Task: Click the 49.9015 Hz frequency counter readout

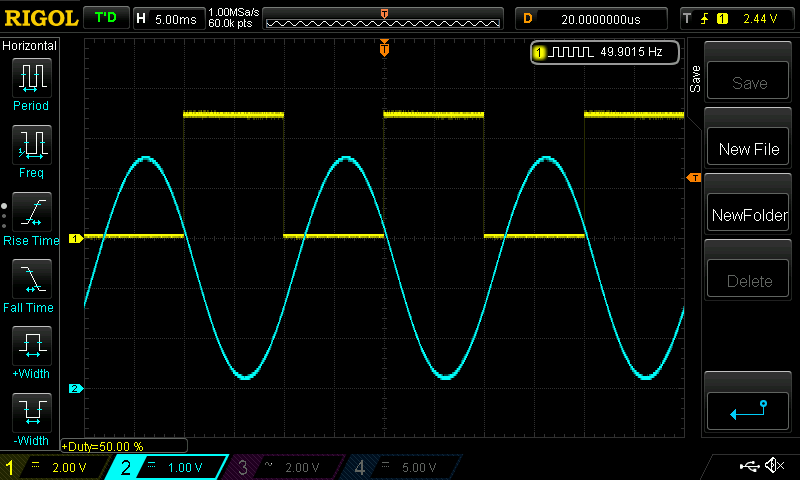Action: [606, 52]
